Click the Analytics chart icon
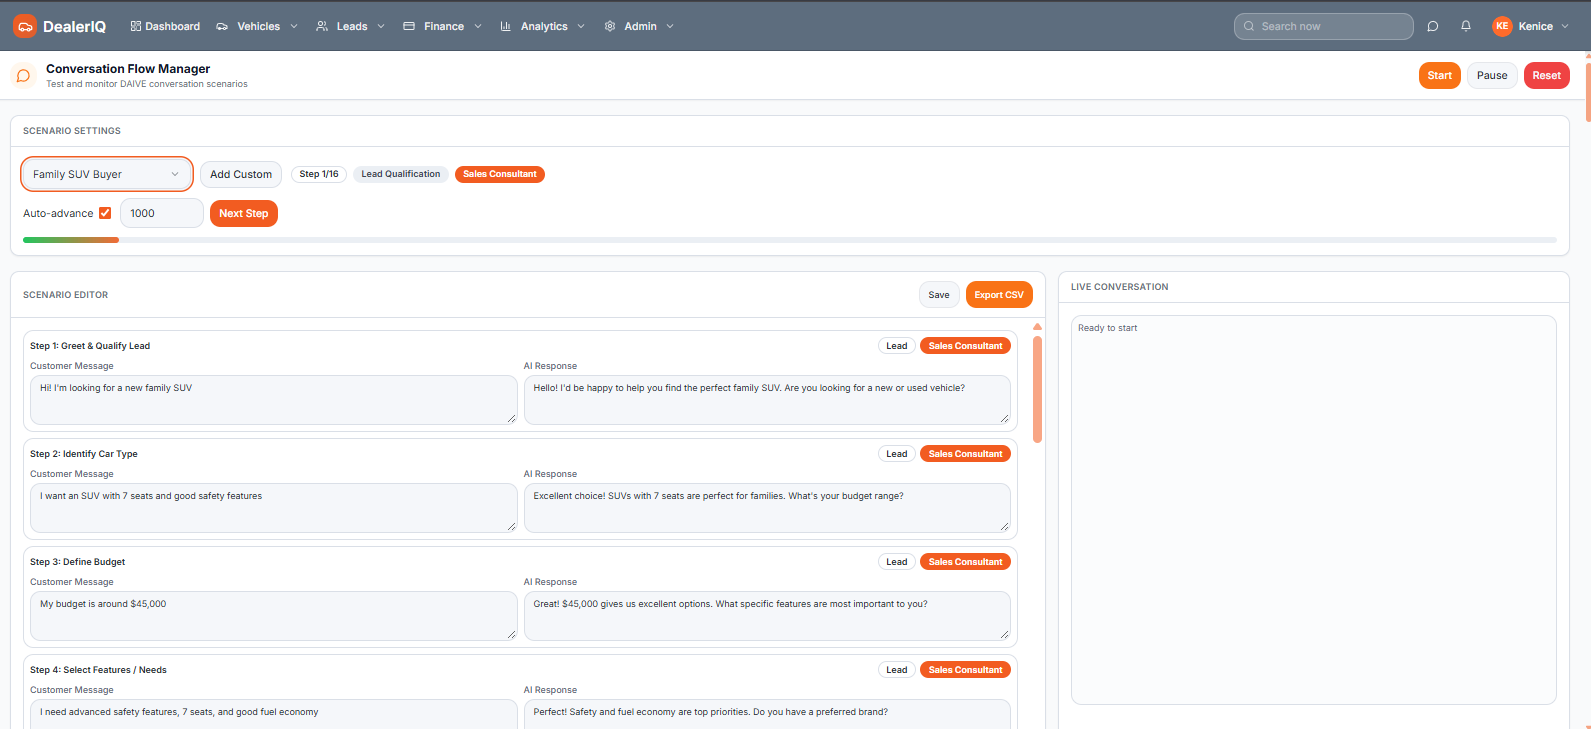 (x=506, y=26)
